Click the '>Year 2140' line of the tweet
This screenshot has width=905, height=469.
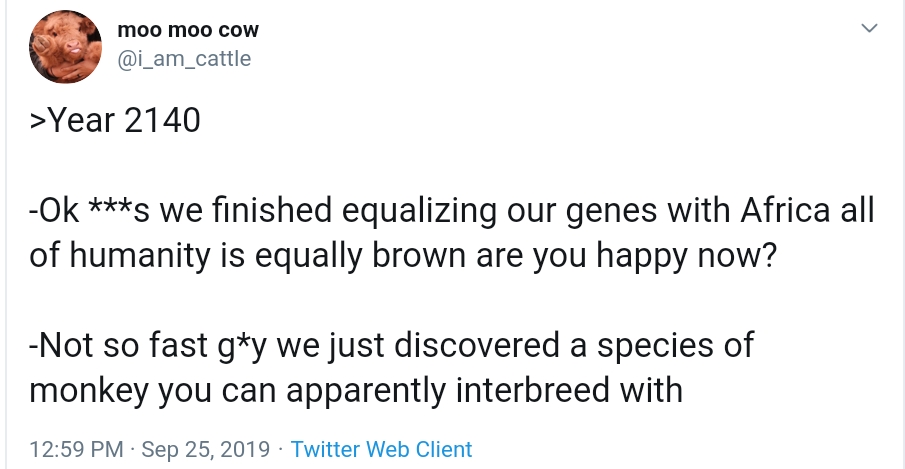tap(115, 121)
